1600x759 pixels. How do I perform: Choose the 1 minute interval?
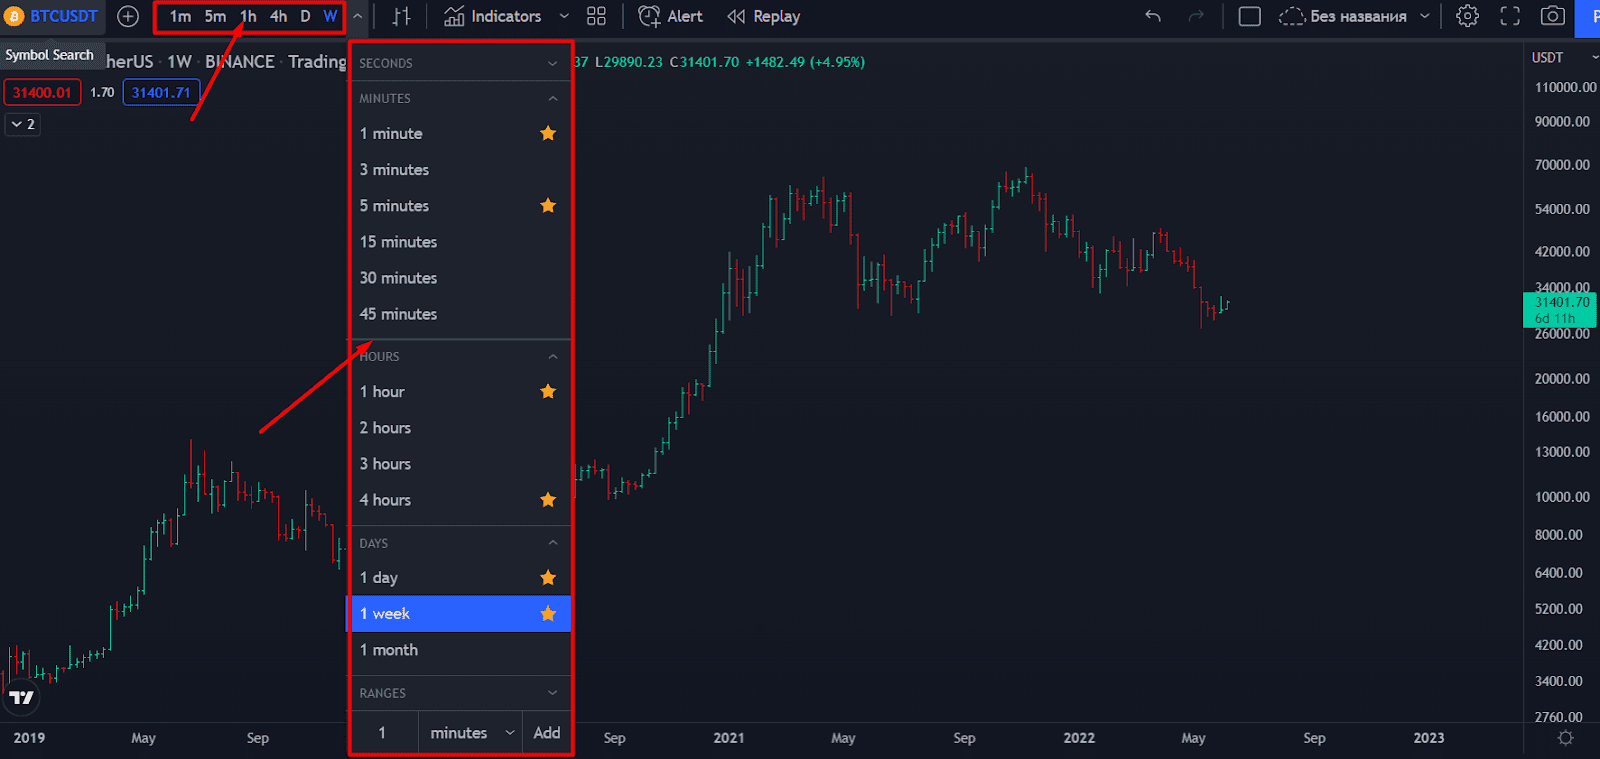tap(460, 133)
